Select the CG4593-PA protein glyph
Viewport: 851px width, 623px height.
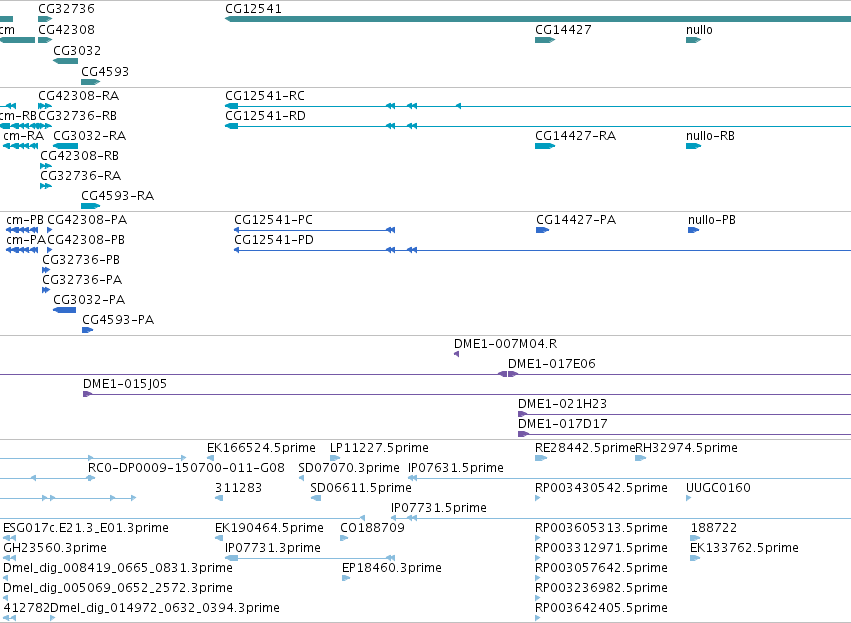click(87, 330)
